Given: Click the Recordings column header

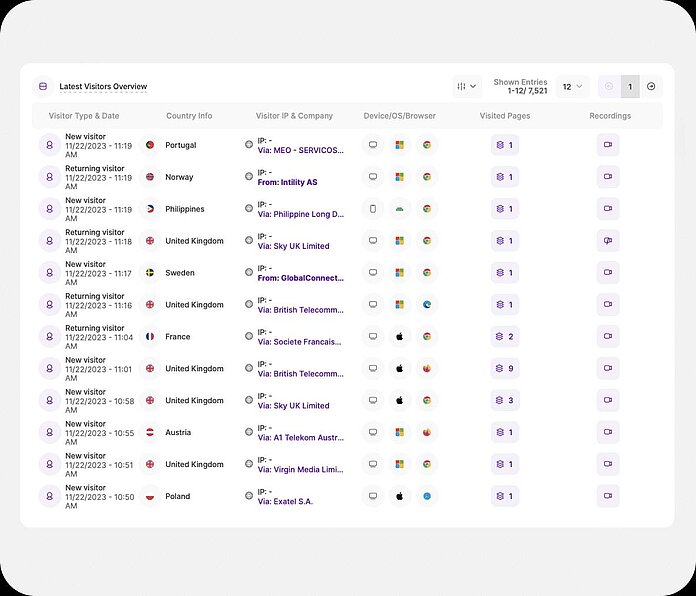Looking at the screenshot, I should tap(609, 116).
